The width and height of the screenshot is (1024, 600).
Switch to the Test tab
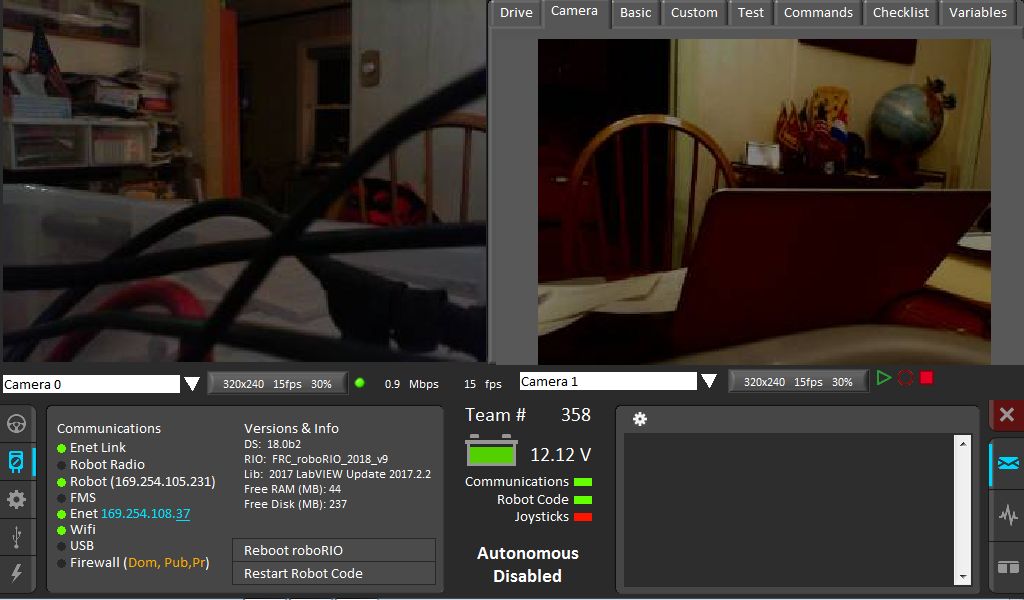750,13
